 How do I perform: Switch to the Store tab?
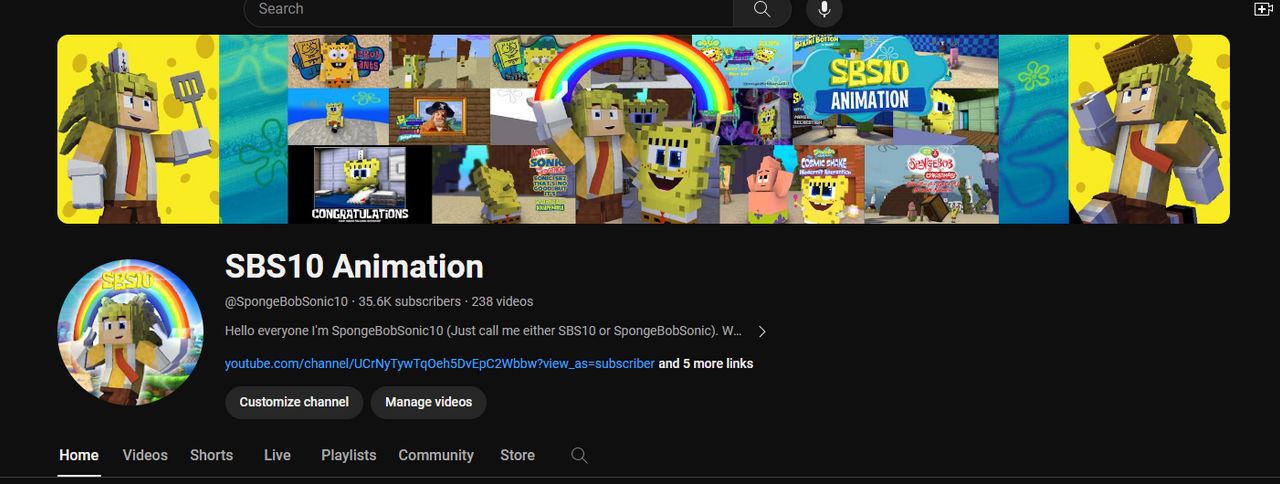[517, 455]
